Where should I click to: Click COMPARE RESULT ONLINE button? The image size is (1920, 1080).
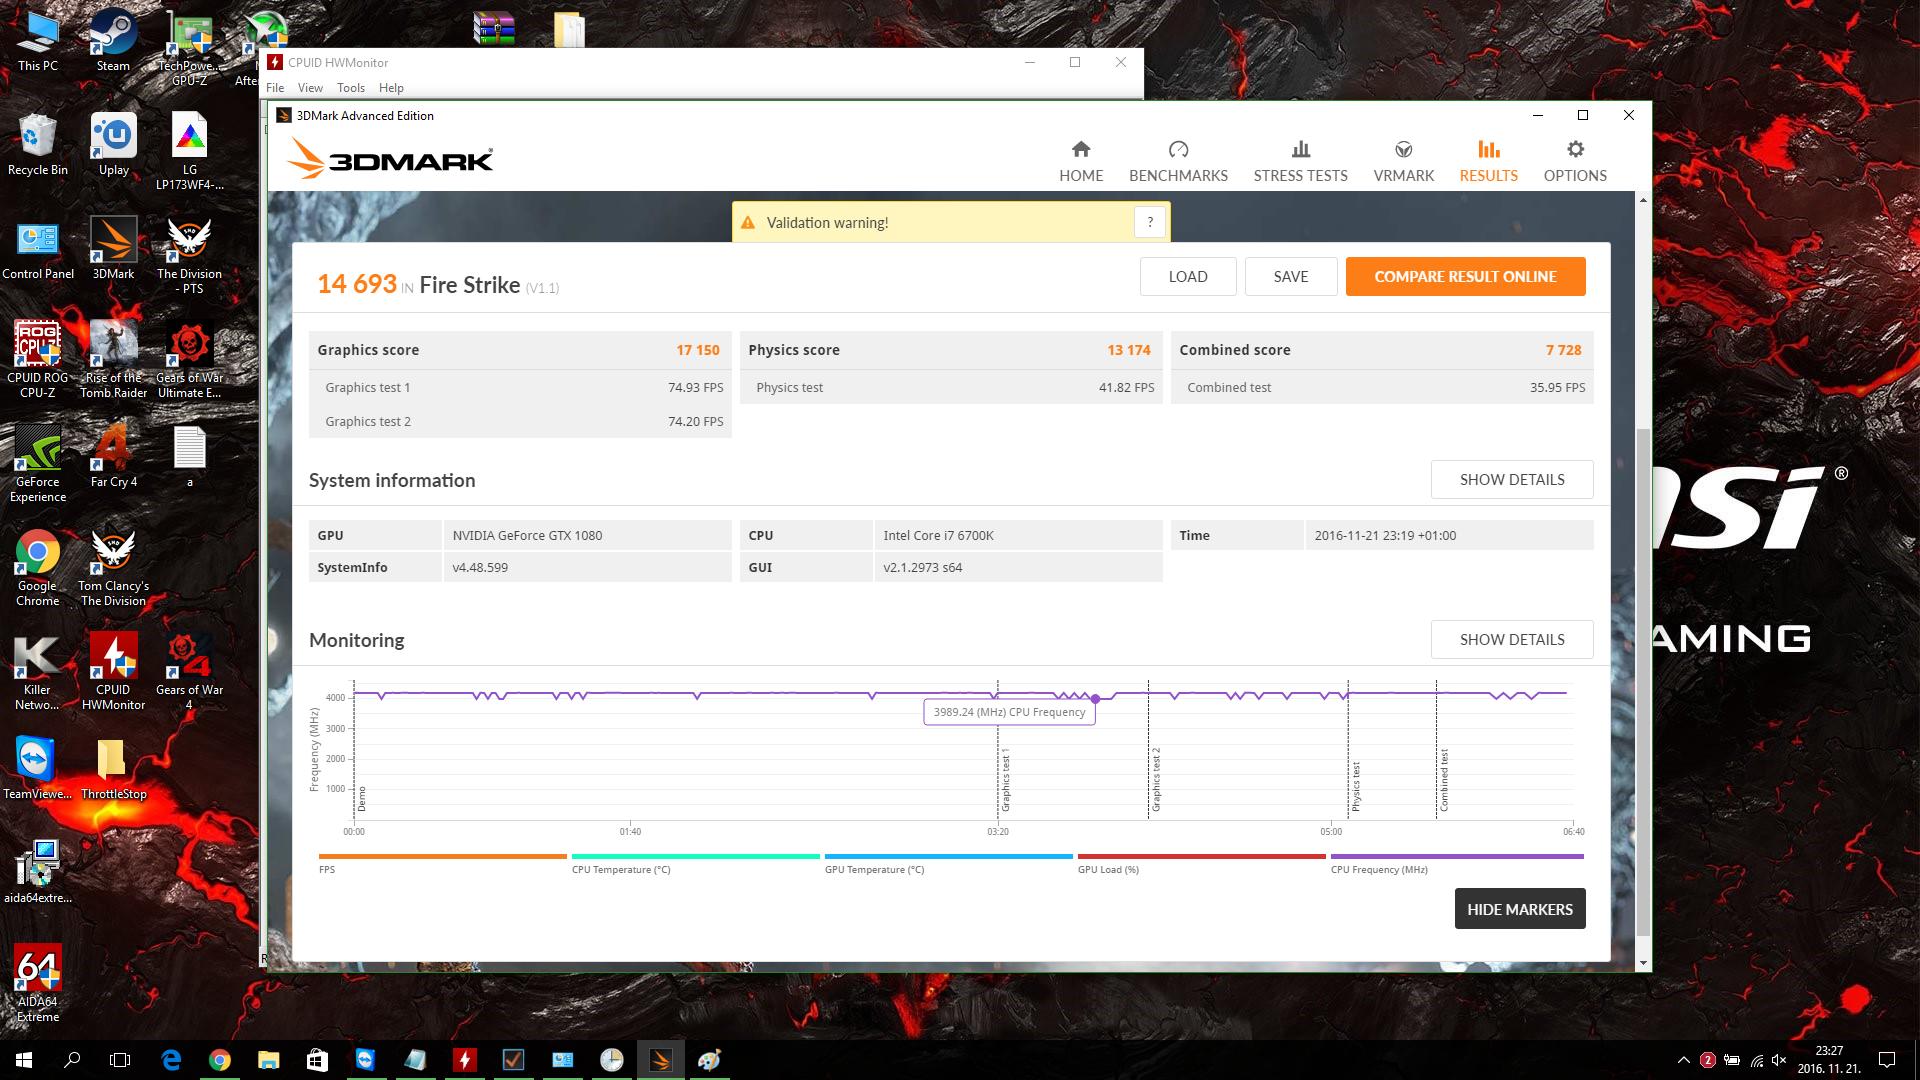(1465, 277)
